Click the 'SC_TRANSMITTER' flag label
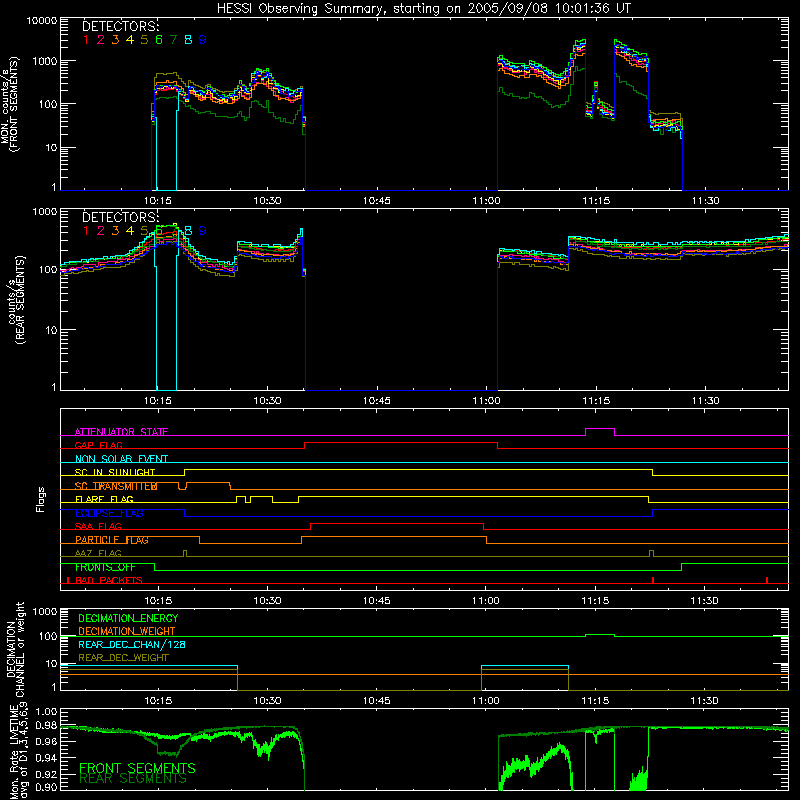 coord(116,486)
